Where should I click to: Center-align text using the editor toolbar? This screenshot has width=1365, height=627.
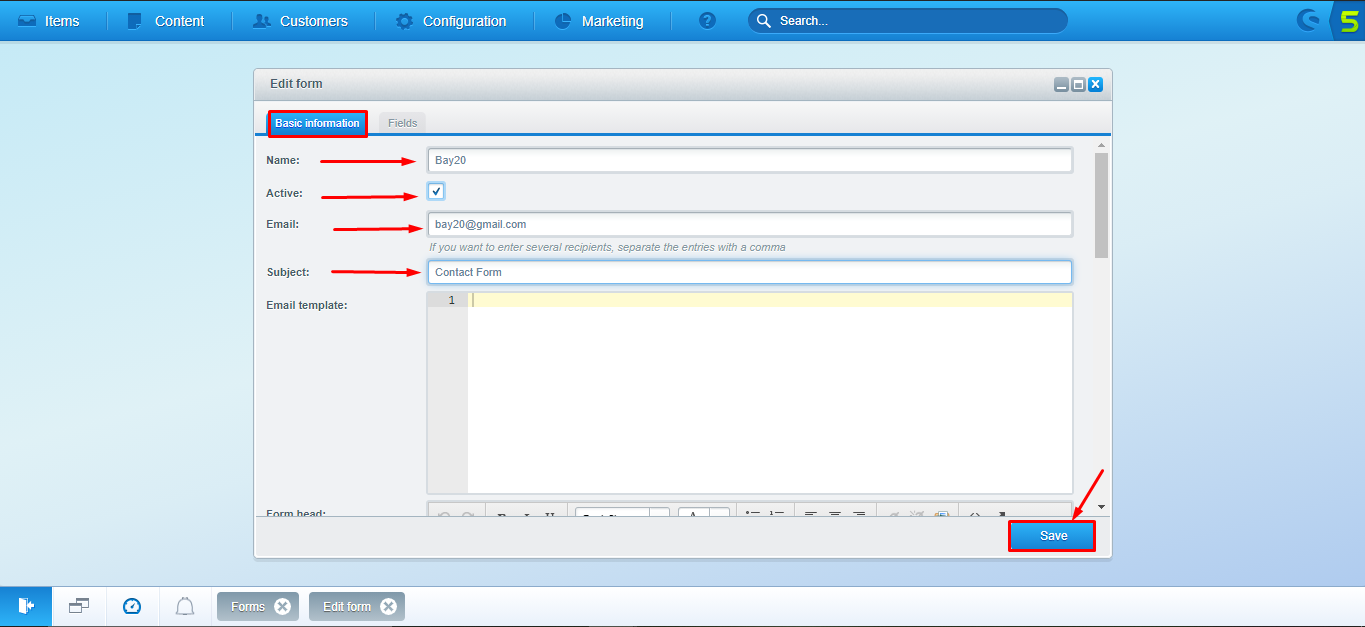click(x=835, y=513)
